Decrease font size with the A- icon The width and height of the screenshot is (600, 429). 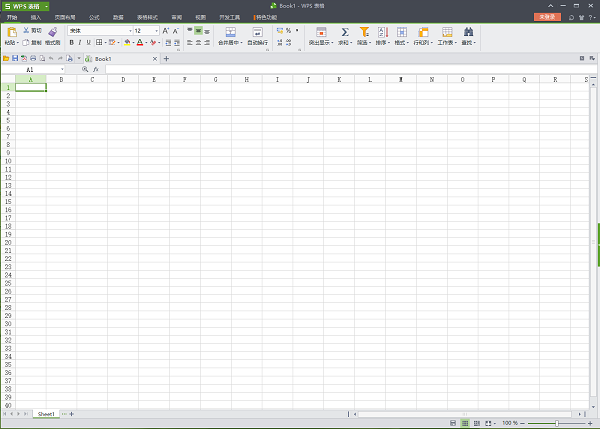[176, 31]
